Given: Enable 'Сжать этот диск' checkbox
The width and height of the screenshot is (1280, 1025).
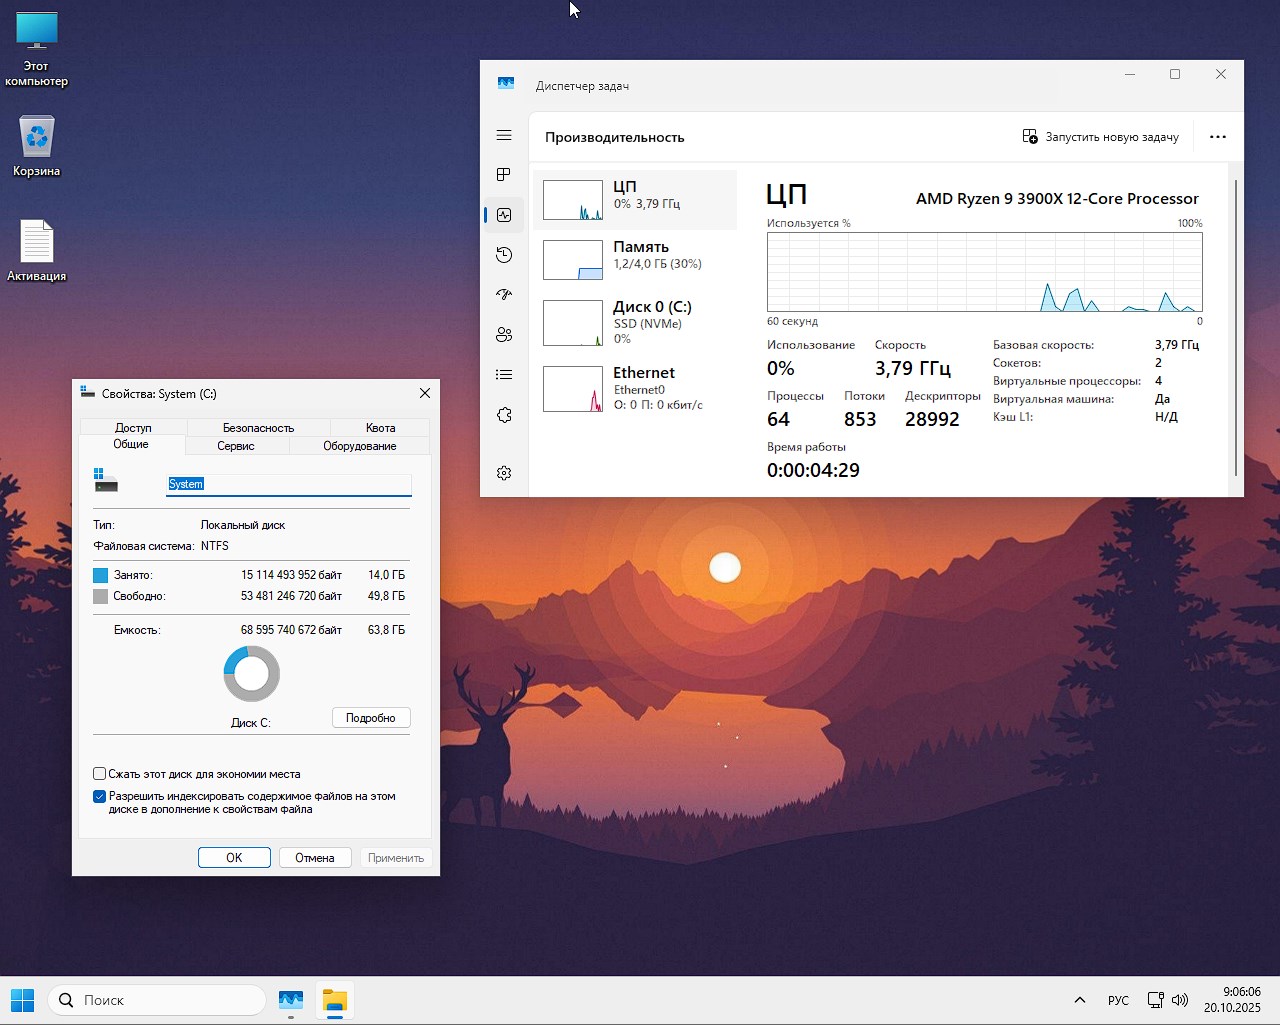Looking at the screenshot, I should tap(100, 774).
